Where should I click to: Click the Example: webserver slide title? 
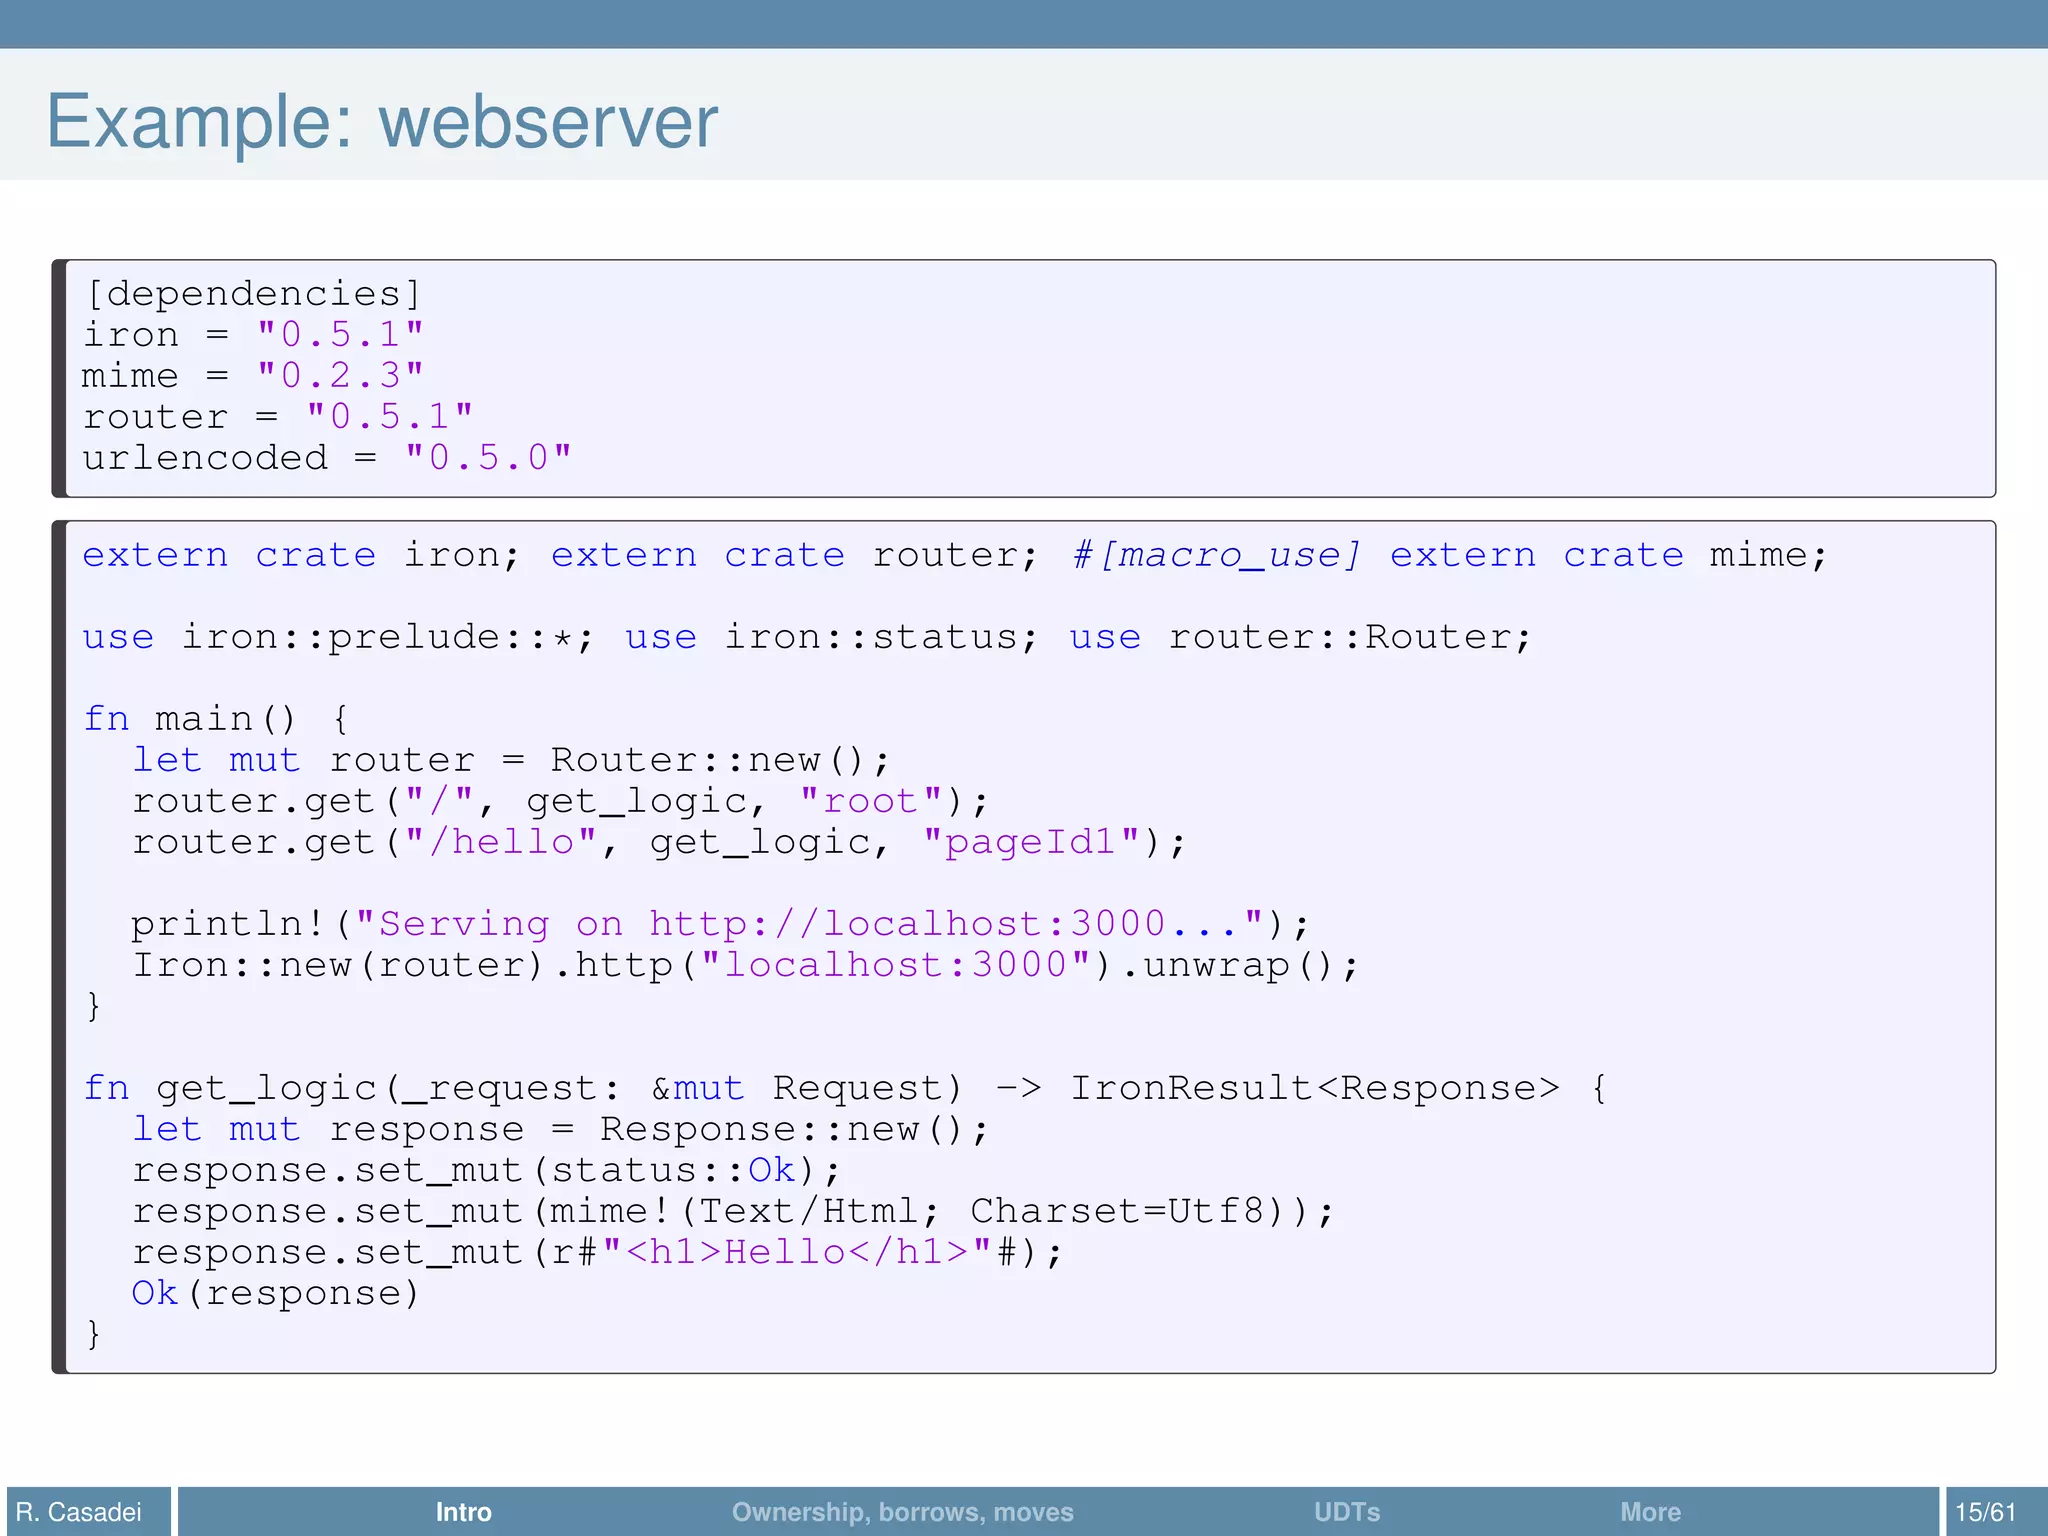pyautogui.click(x=382, y=121)
